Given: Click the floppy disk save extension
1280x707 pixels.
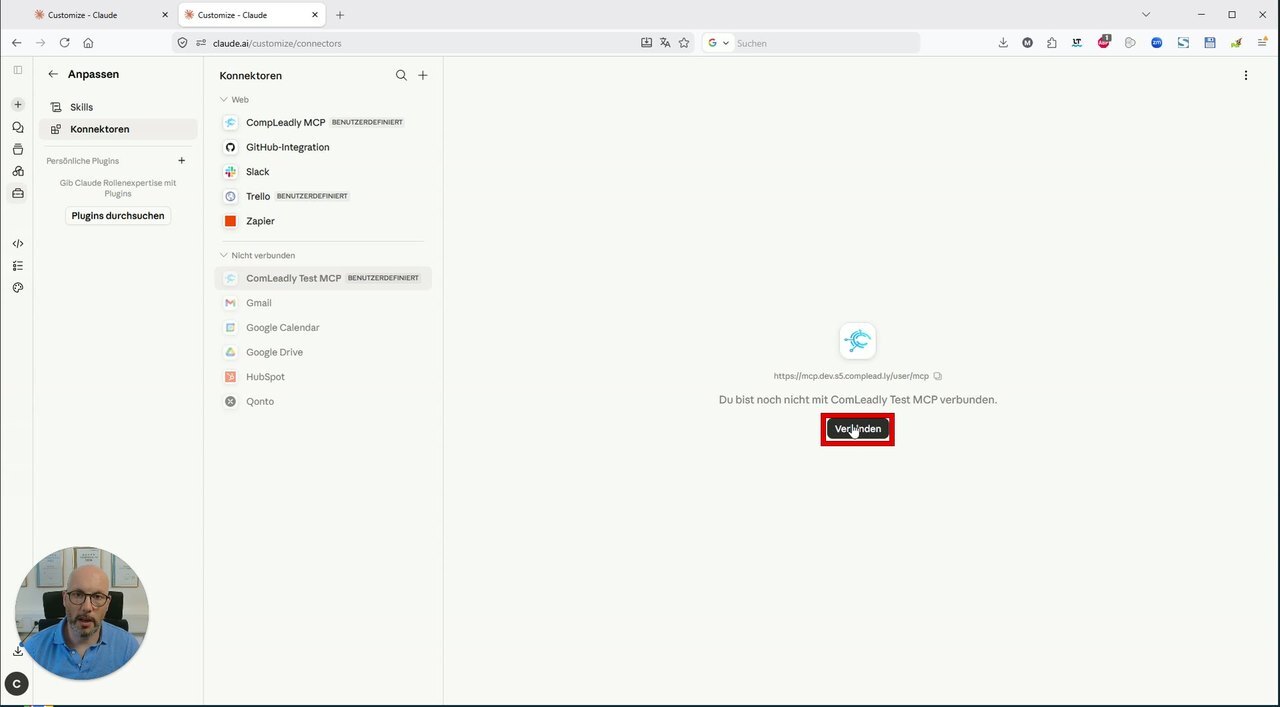Looking at the screenshot, I should point(1210,43).
